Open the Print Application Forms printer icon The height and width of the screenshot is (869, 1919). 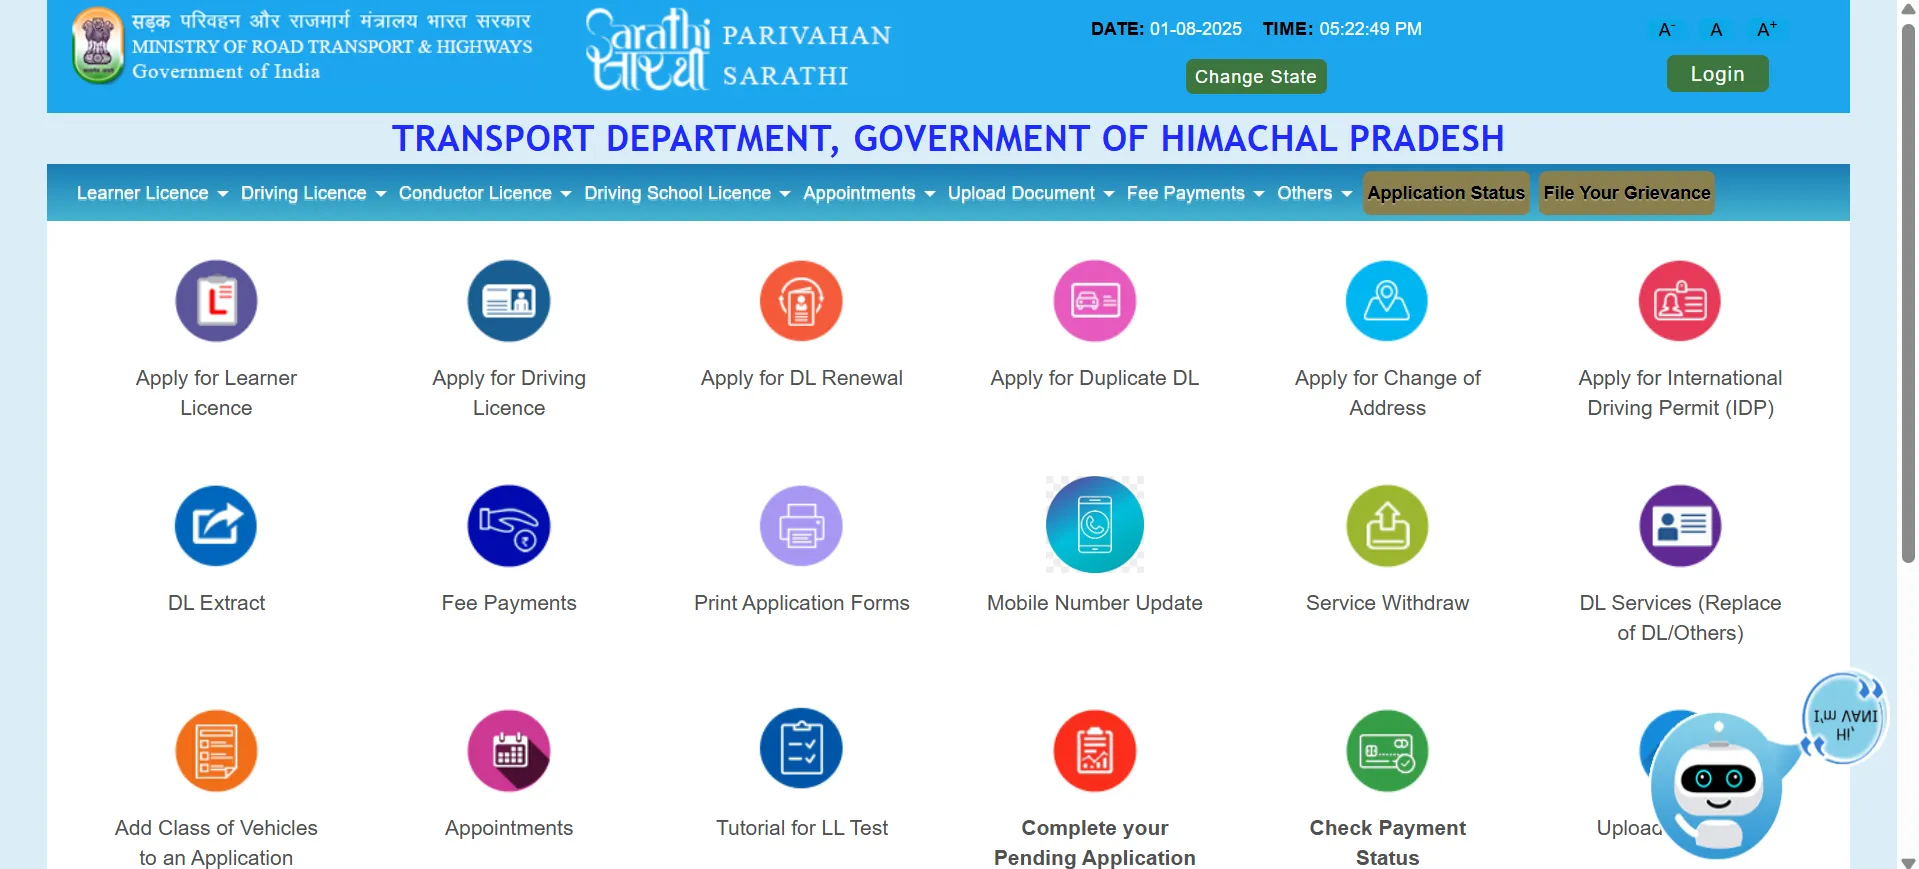801,526
